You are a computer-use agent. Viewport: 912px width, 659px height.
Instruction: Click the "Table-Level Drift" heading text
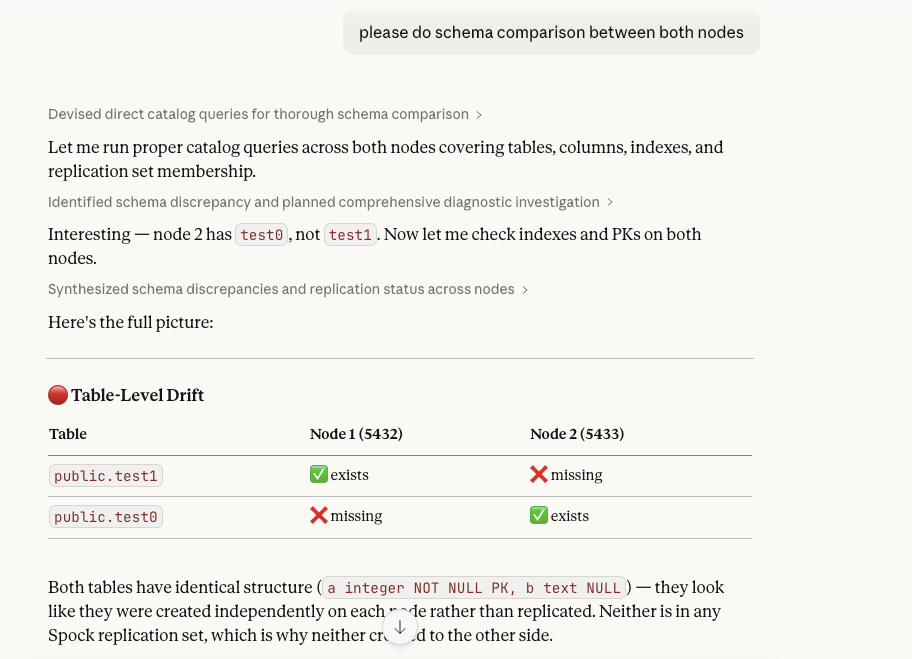pos(137,395)
